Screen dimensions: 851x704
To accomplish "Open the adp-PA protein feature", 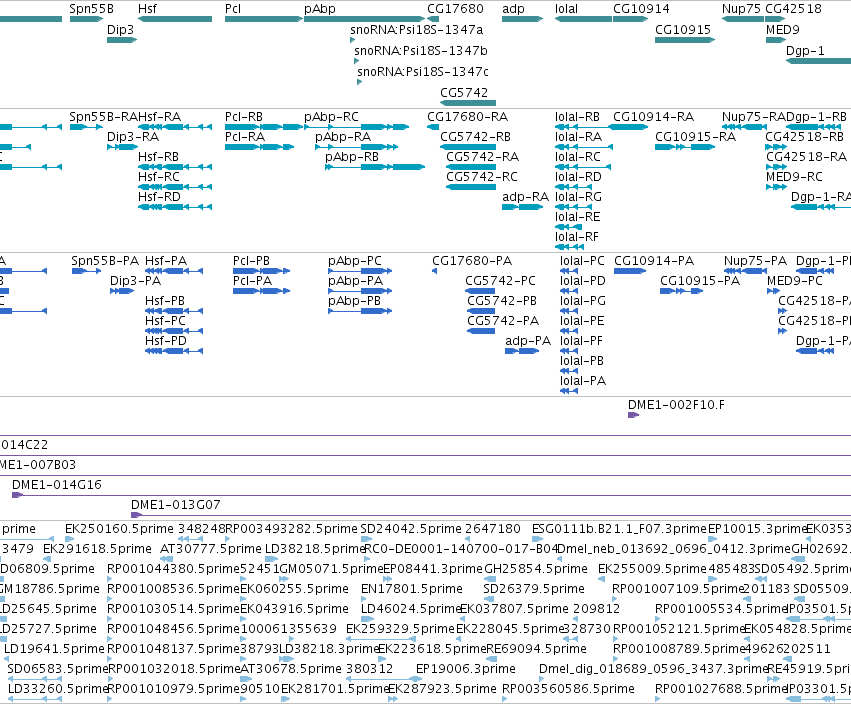I will point(522,351).
